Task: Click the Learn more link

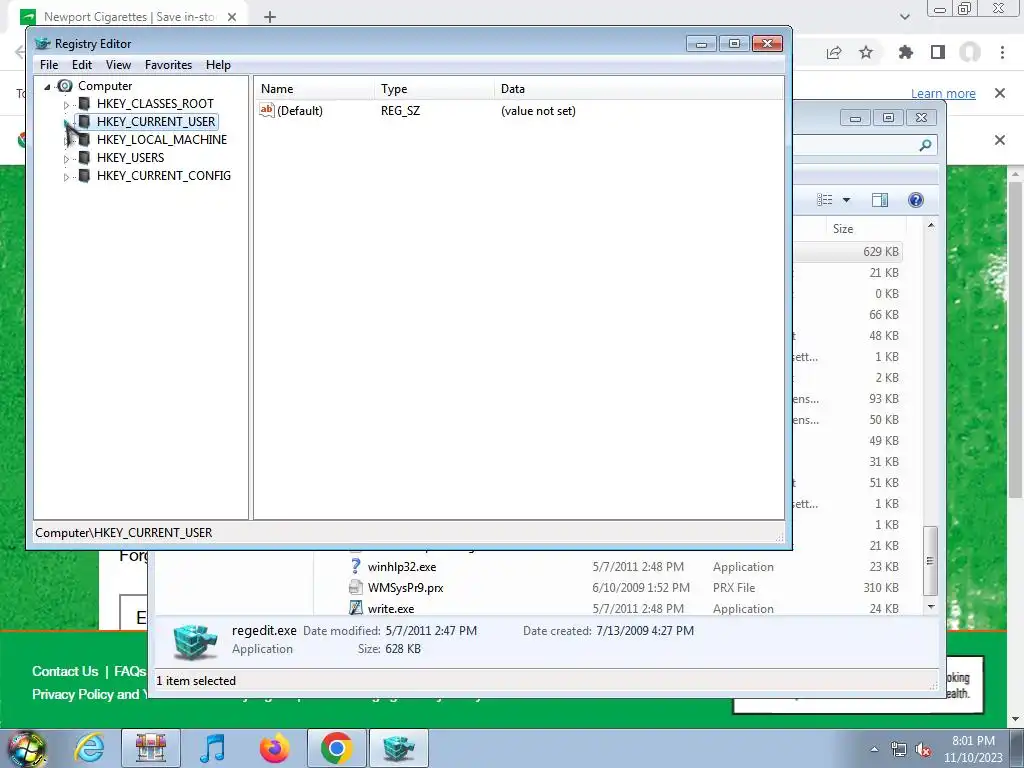Action: point(943,93)
